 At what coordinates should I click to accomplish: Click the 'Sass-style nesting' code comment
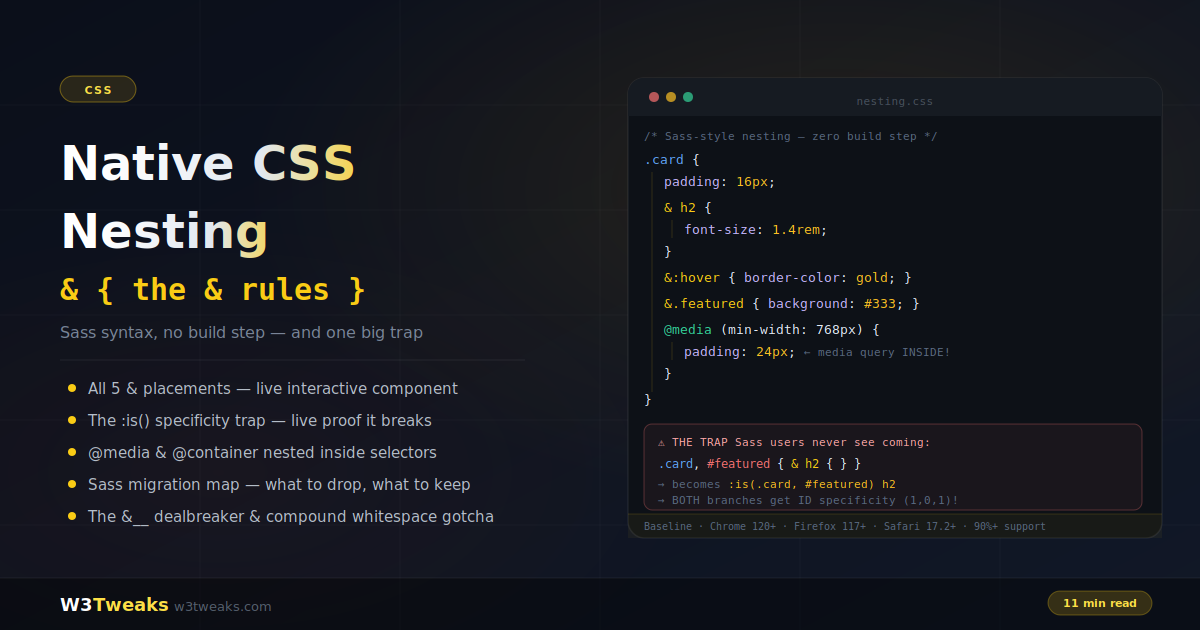click(791, 136)
